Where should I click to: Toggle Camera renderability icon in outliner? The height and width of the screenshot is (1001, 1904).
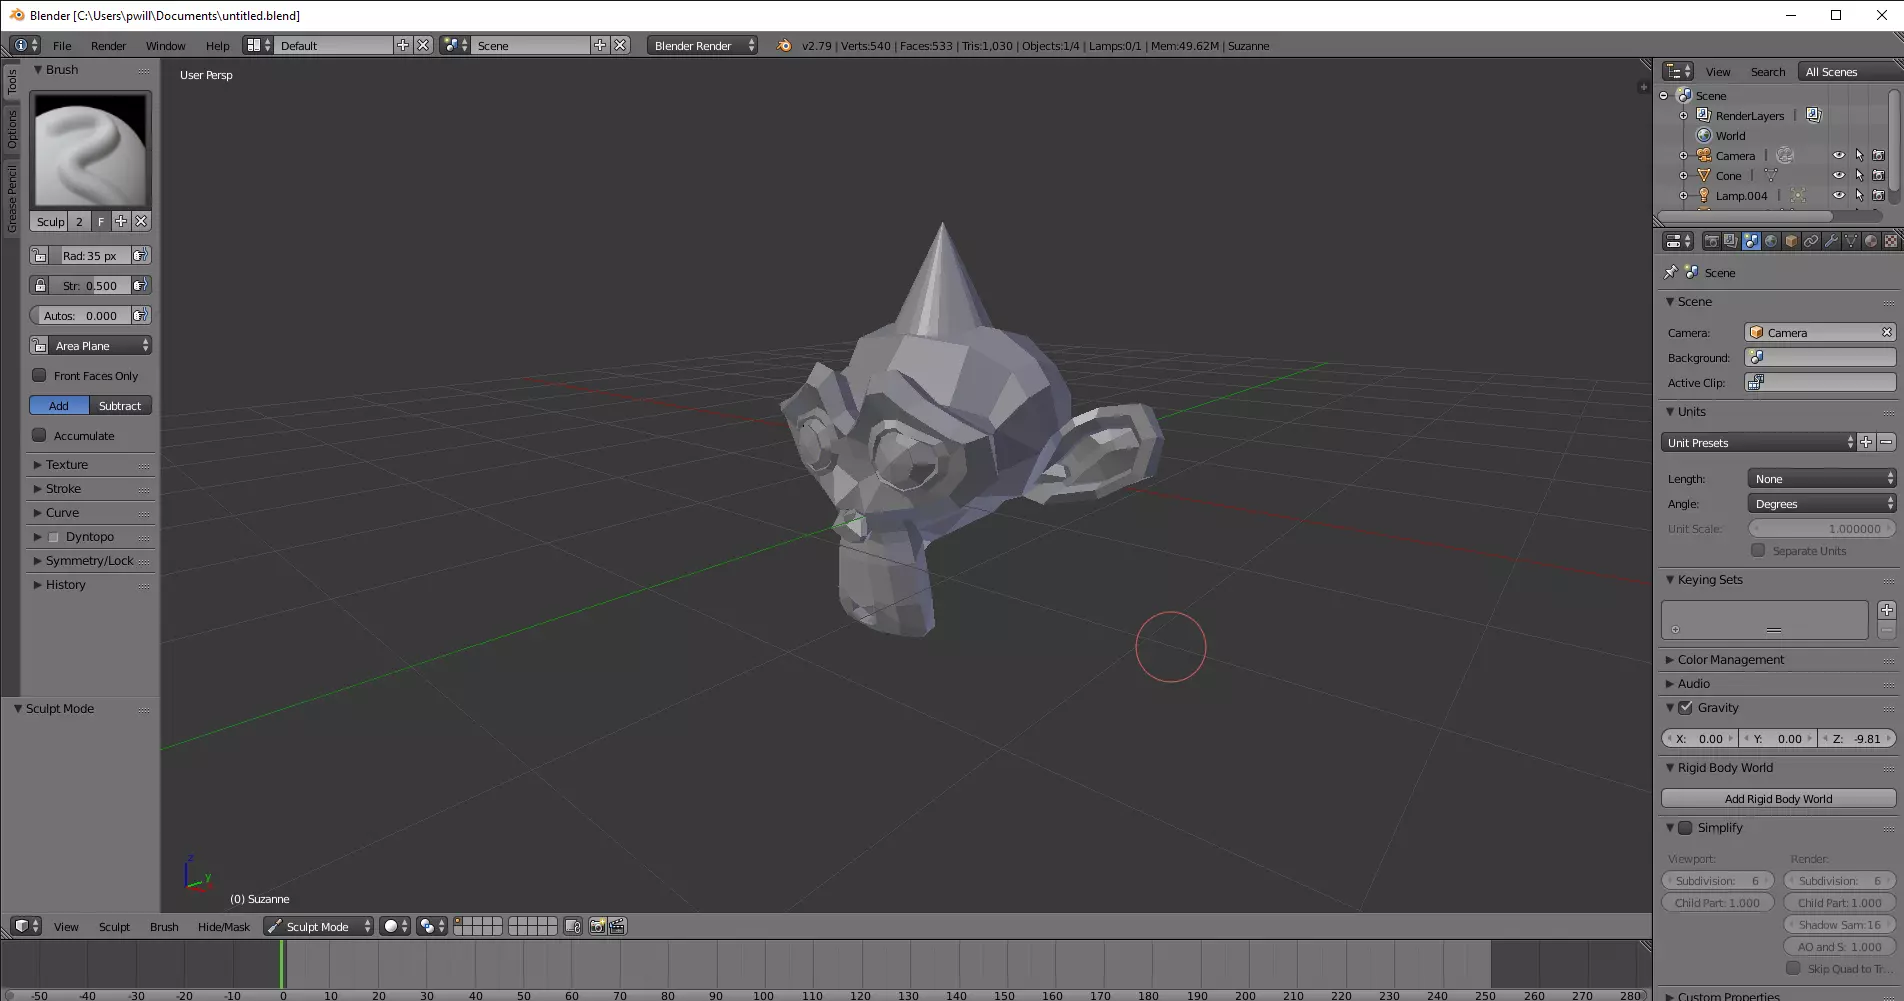point(1878,155)
